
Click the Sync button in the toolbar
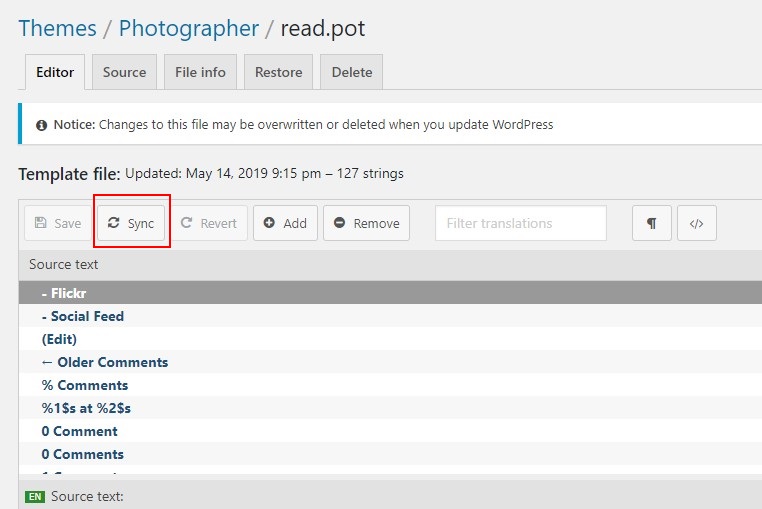pyautogui.click(x=131, y=223)
